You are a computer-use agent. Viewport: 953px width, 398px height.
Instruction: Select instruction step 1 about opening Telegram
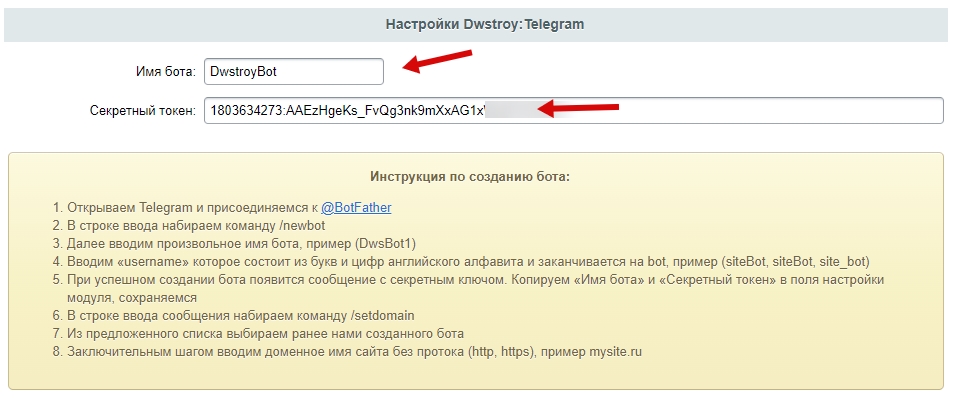[x=222, y=208]
